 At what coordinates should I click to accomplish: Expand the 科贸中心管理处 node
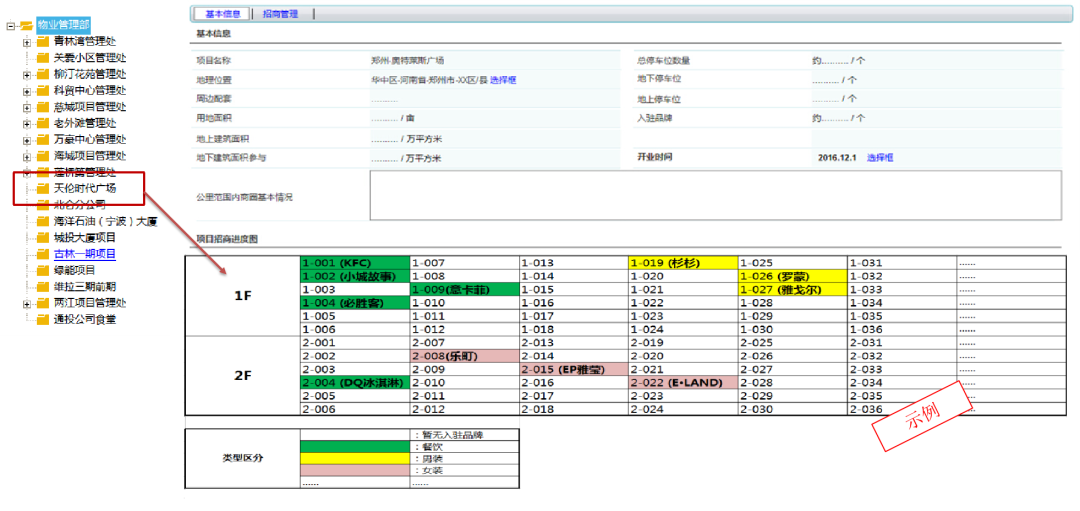27,90
